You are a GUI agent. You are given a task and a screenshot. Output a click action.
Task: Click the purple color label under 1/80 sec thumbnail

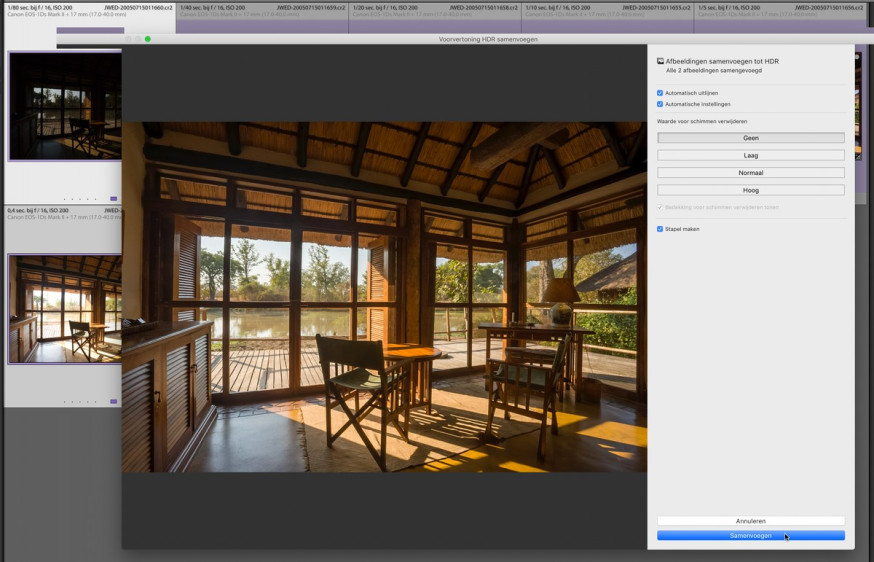114,198
